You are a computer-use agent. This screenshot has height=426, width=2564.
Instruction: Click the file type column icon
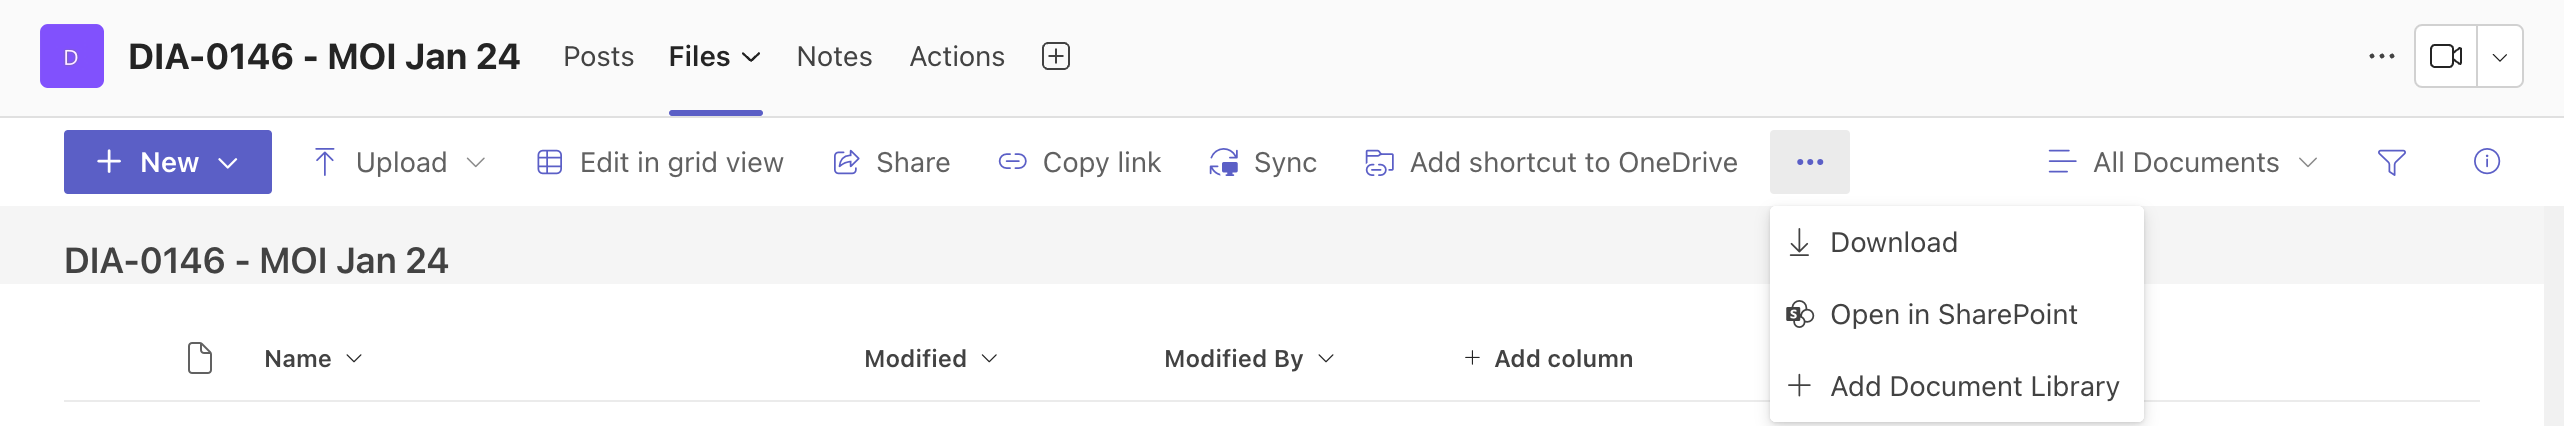point(200,358)
